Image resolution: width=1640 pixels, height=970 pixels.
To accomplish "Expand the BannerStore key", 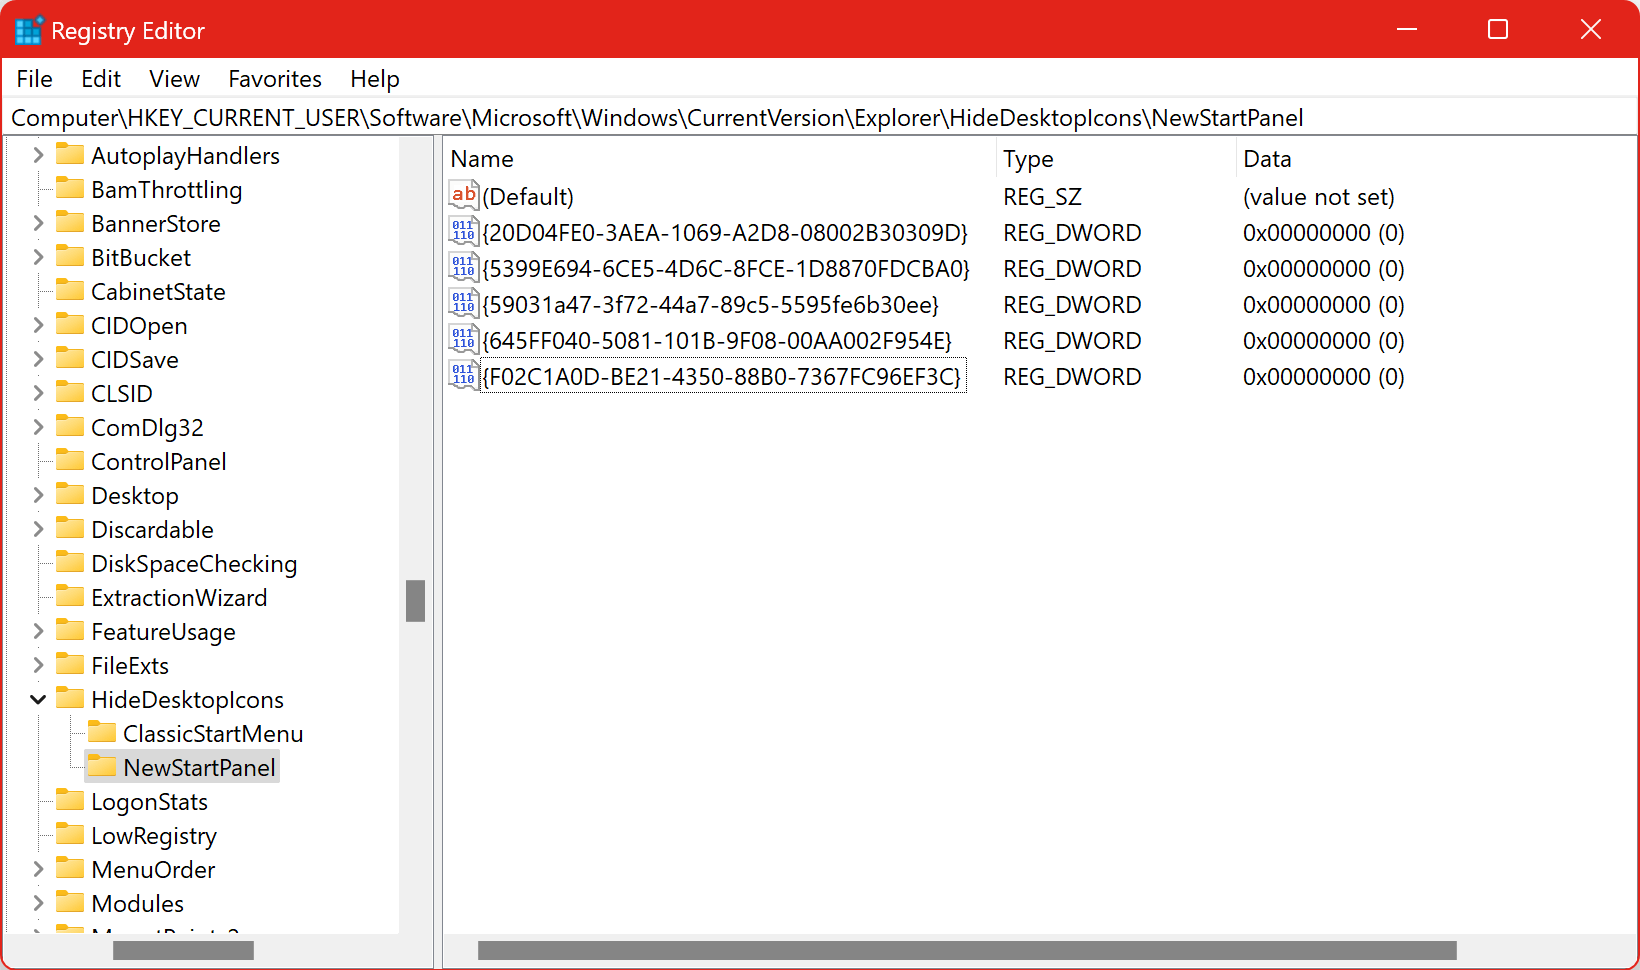I will [x=38, y=223].
